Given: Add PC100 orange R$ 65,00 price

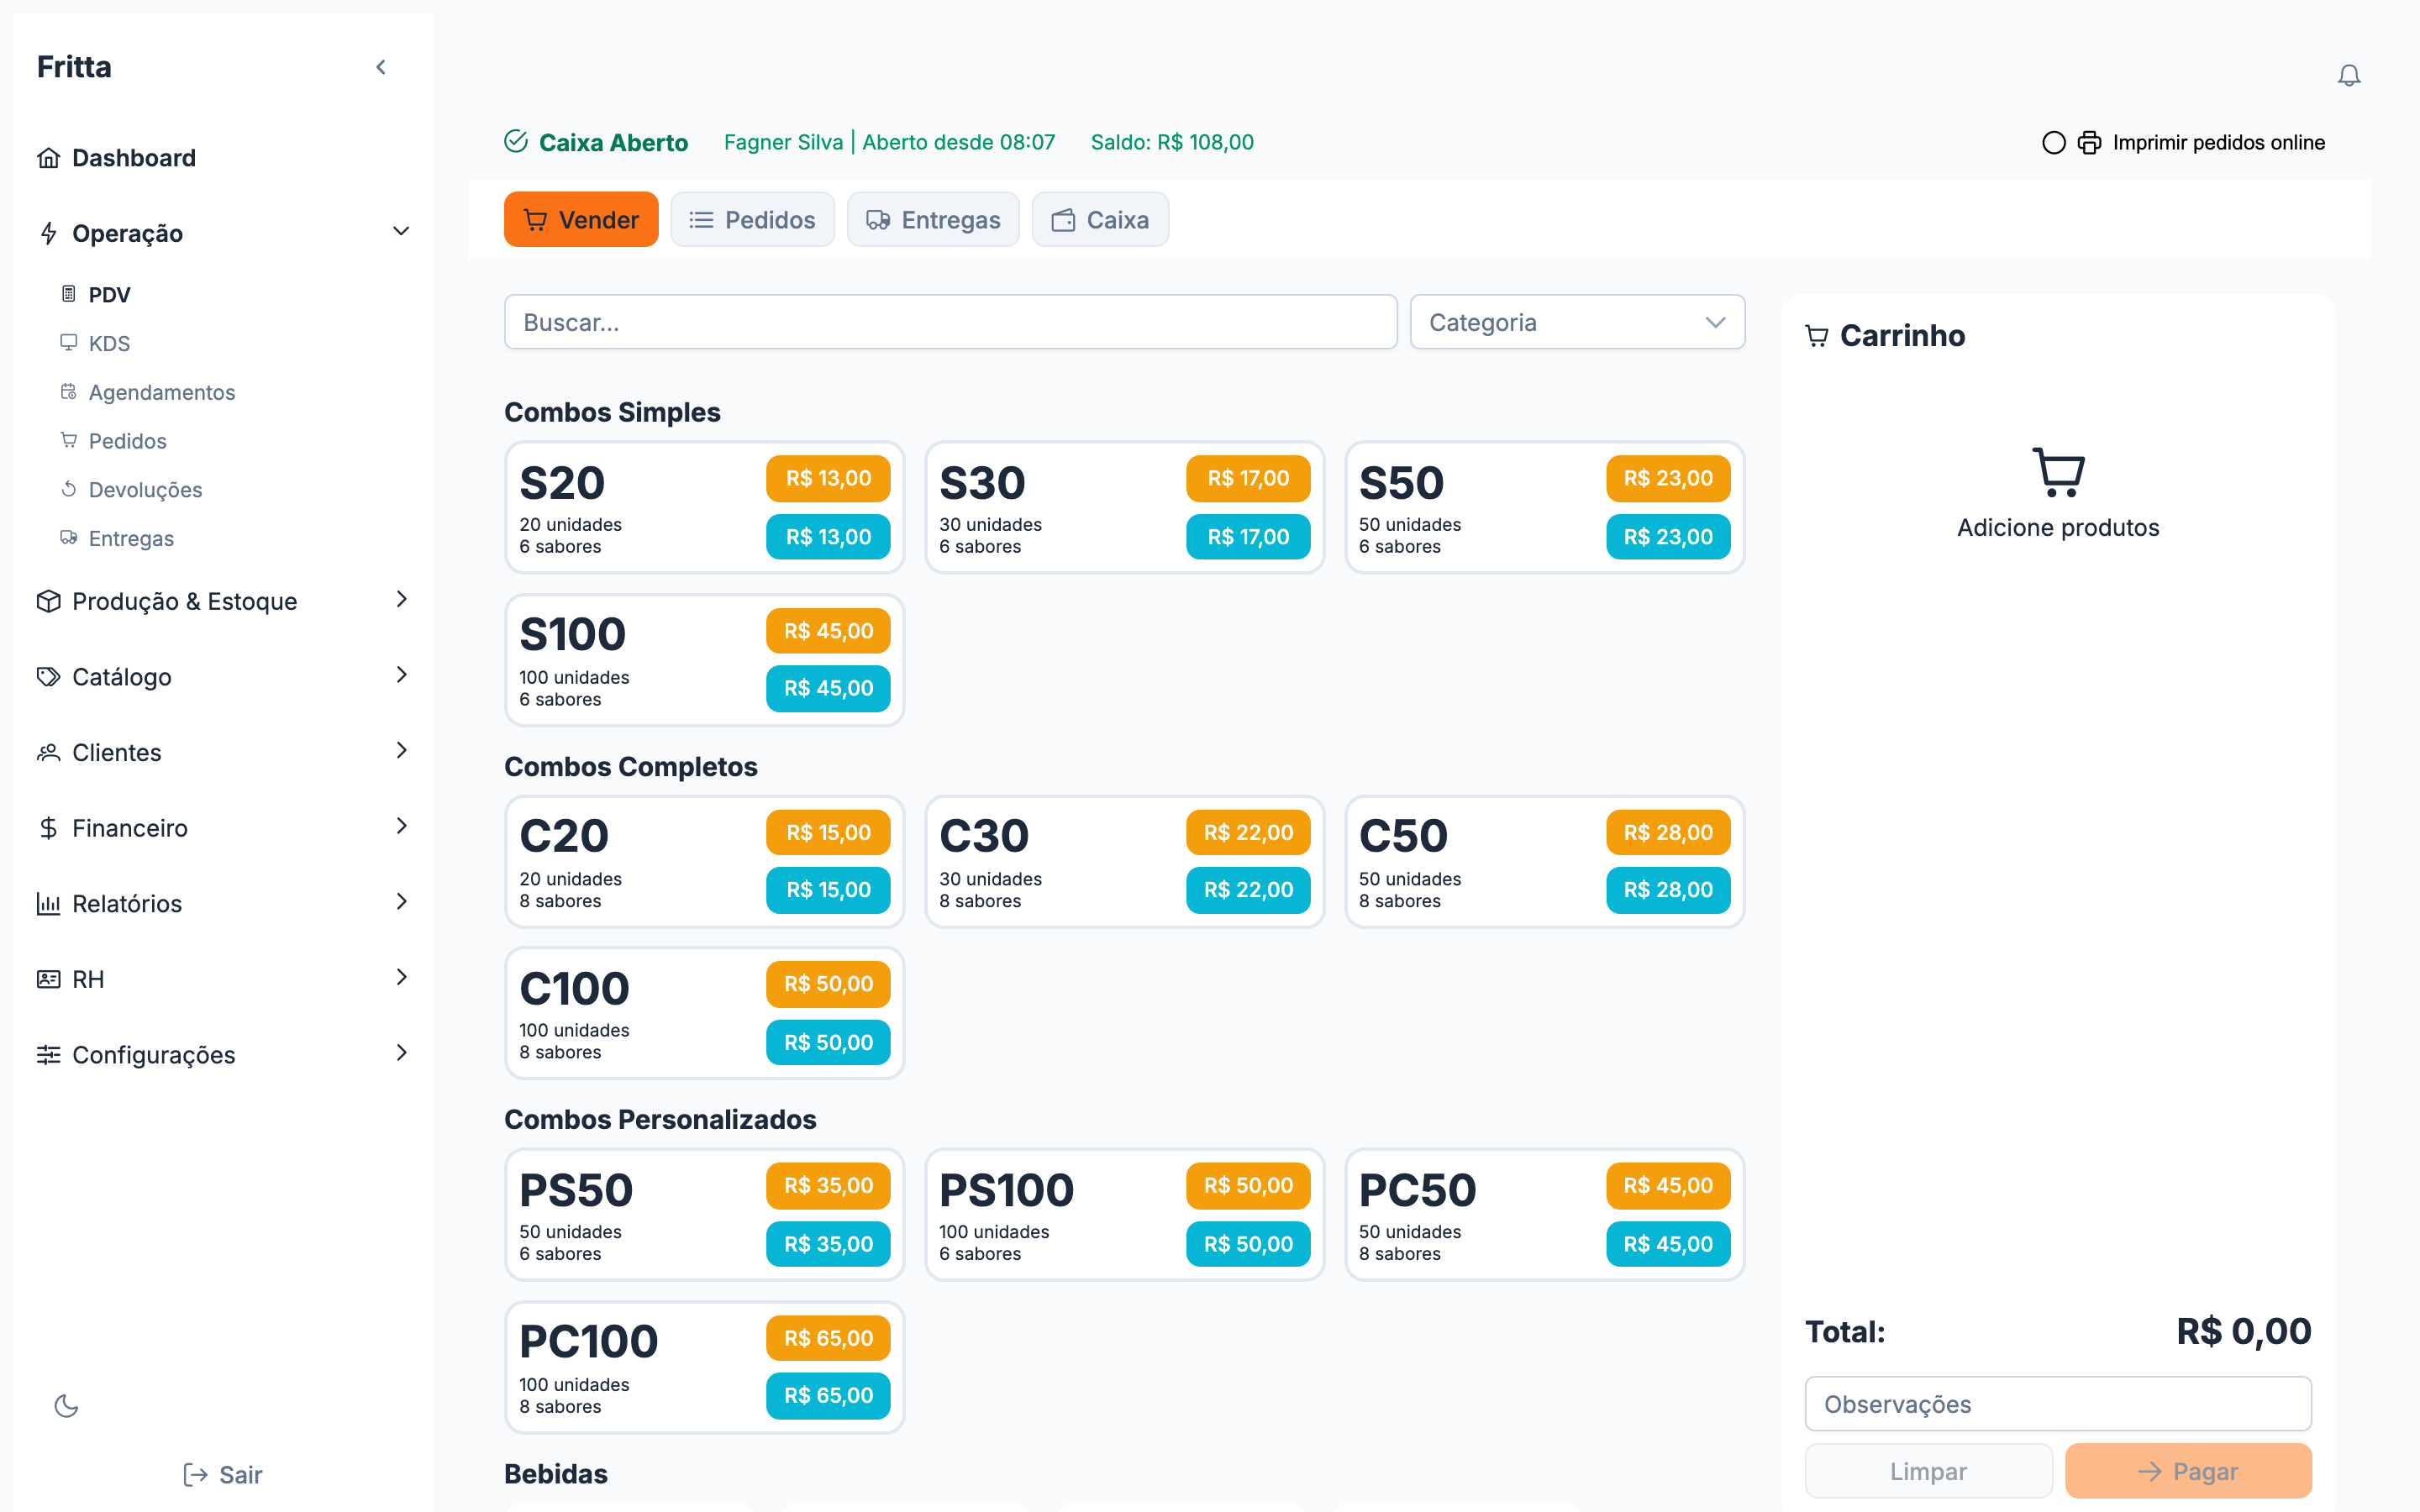Looking at the screenshot, I should click(828, 1338).
